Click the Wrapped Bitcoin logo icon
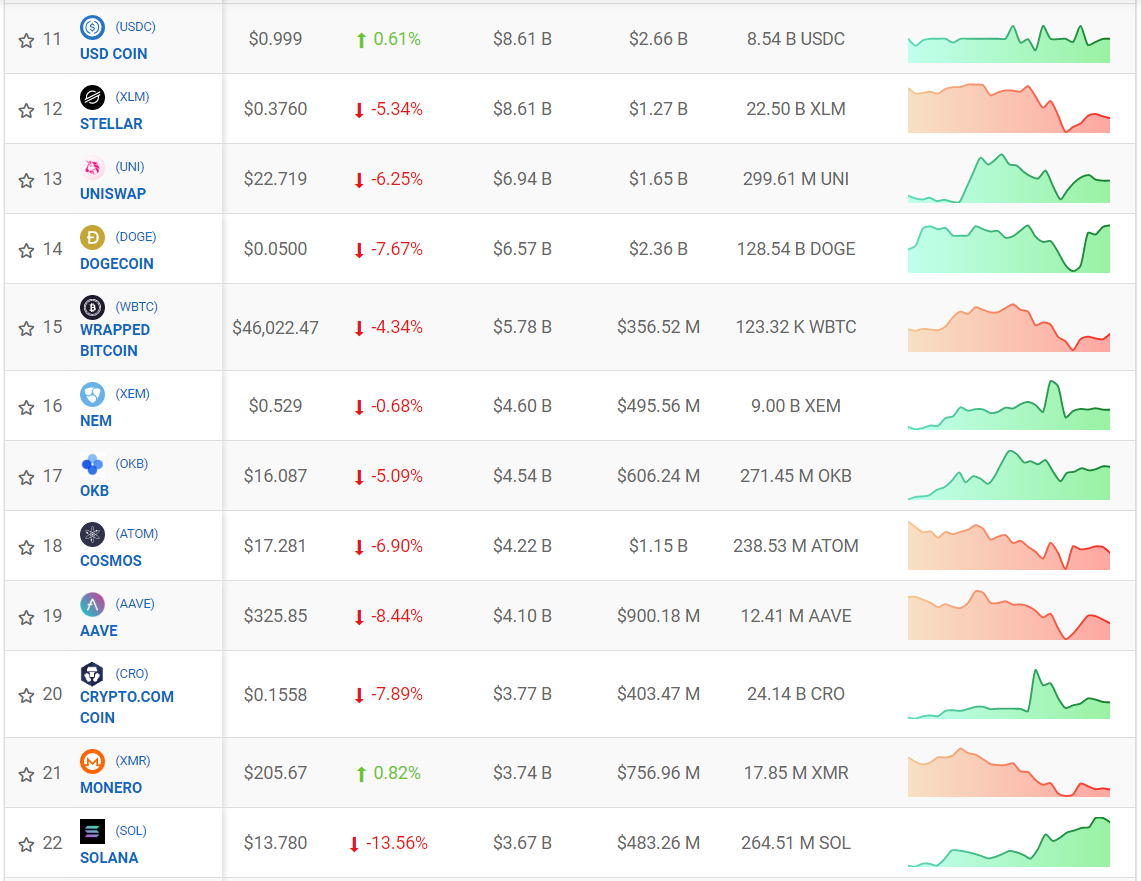Screen dimensions: 1141x881 tap(92, 307)
